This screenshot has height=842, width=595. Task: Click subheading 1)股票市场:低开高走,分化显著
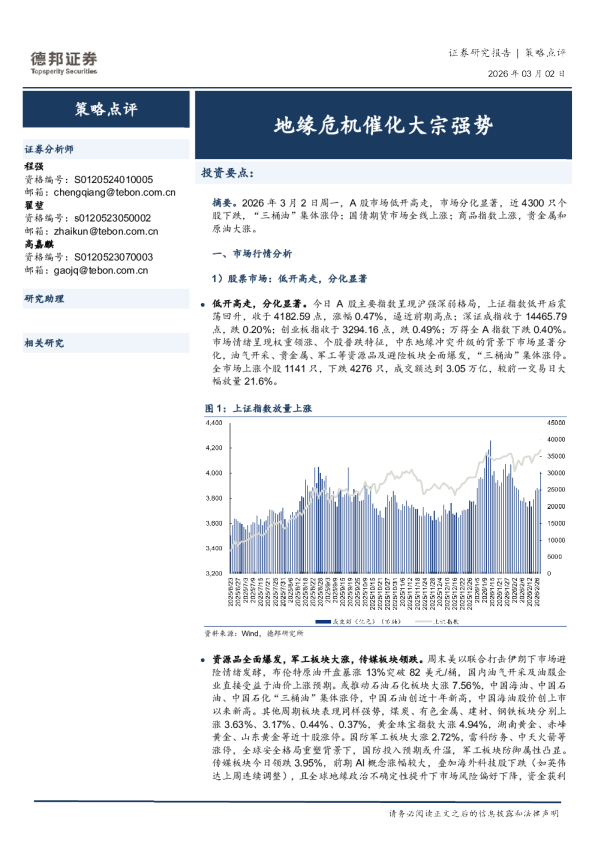click(x=289, y=278)
